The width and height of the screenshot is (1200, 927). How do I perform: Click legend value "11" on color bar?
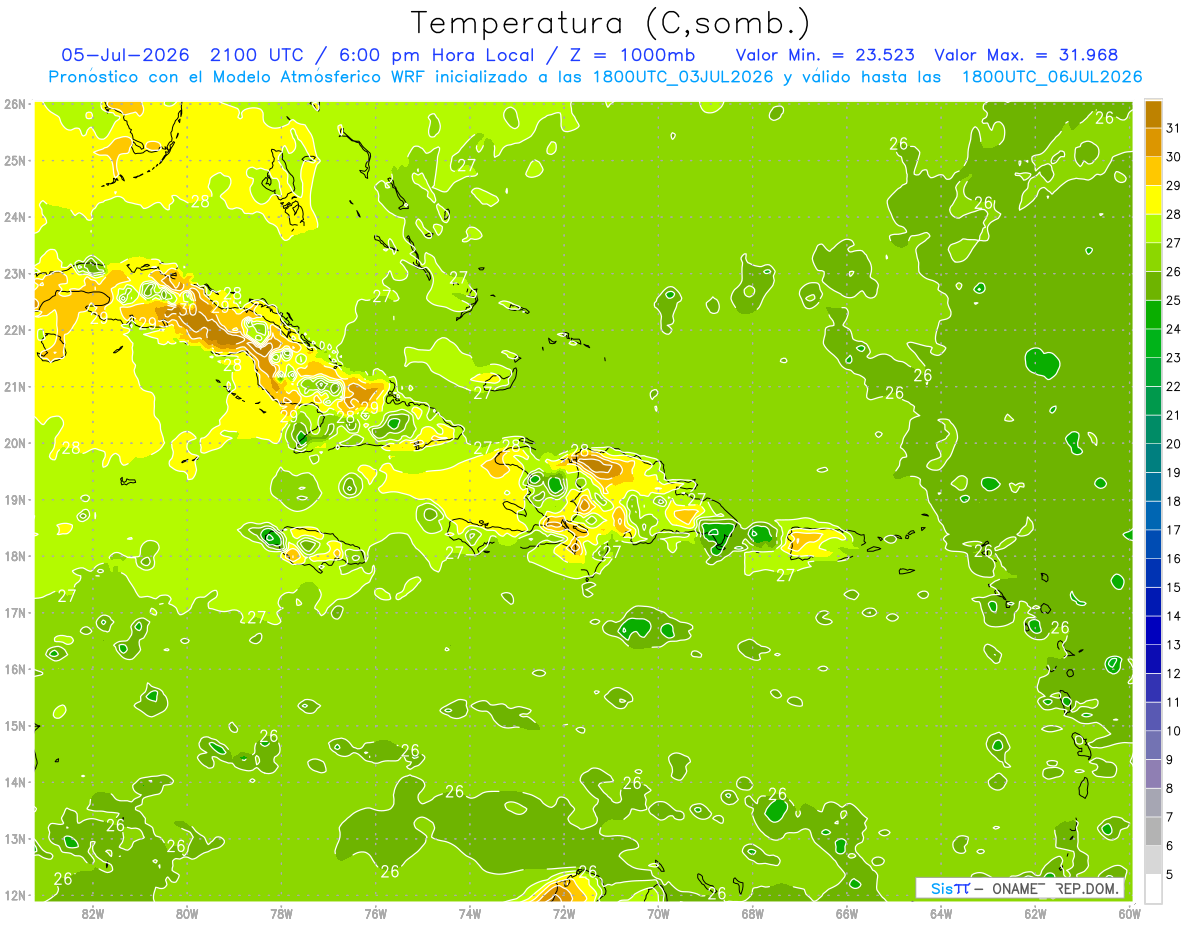tap(1174, 703)
